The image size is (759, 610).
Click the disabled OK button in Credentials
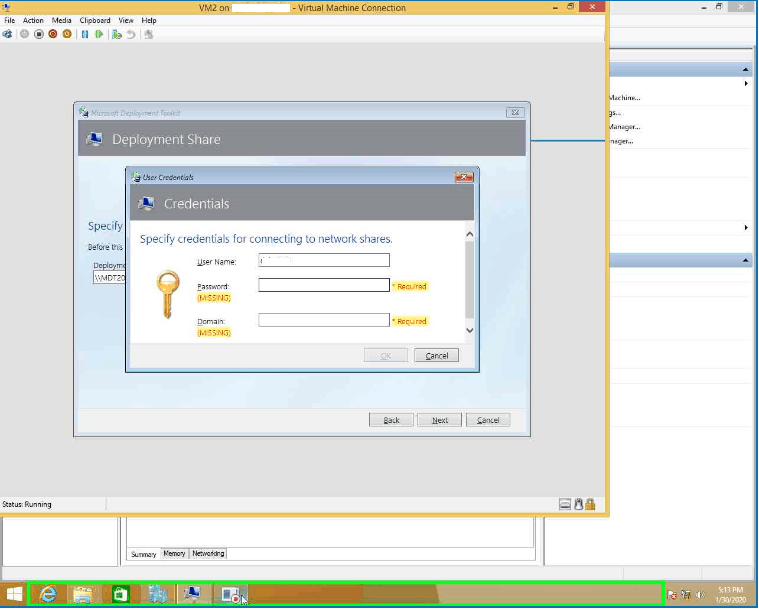386,356
